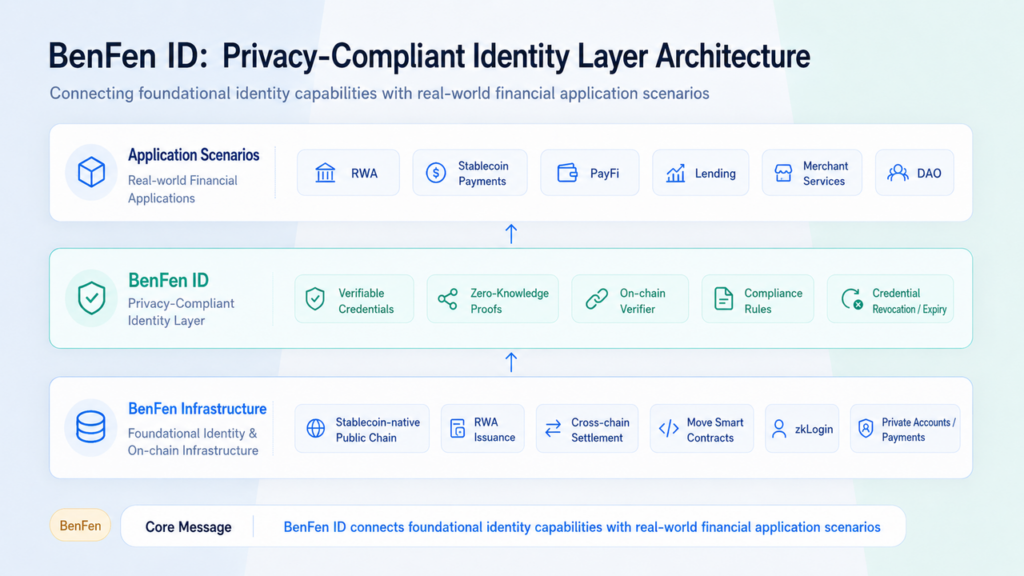Click the database icon beside BenFen Infrastructure
1024x576 pixels.
(91, 427)
